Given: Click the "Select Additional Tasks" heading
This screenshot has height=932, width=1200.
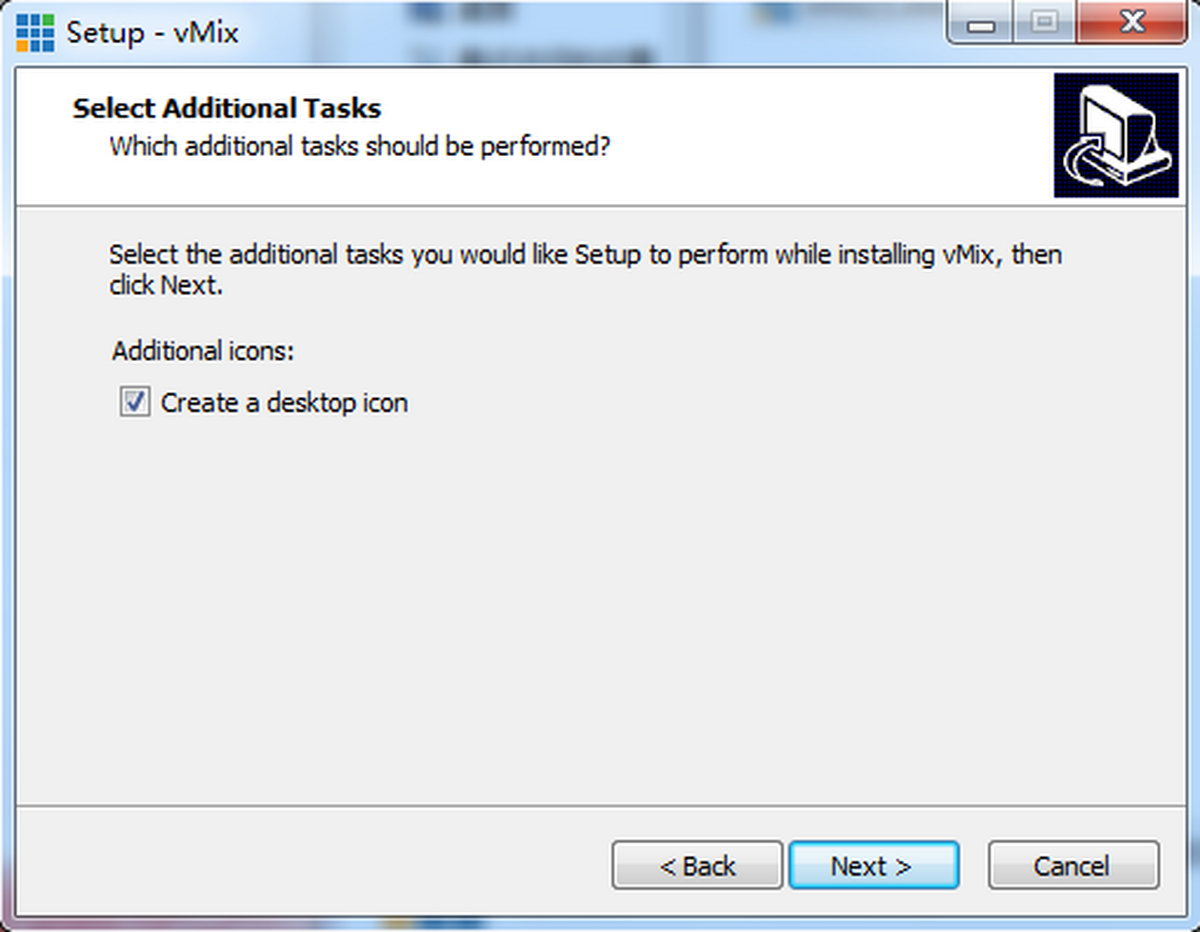Looking at the screenshot, I should pos(227,108).
